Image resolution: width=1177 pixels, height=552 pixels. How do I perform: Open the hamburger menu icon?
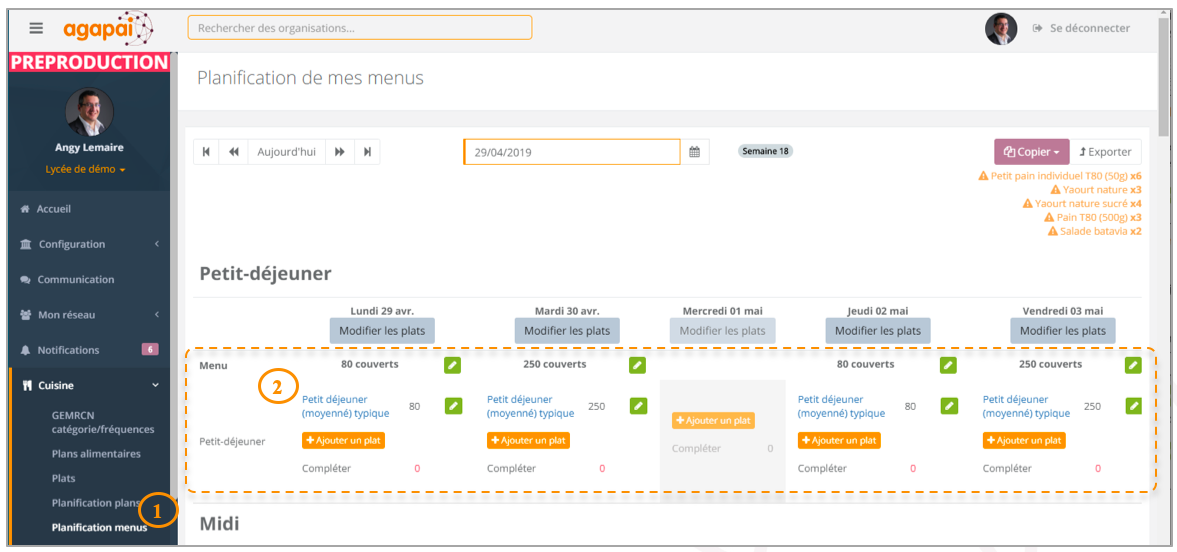(36, 28)
